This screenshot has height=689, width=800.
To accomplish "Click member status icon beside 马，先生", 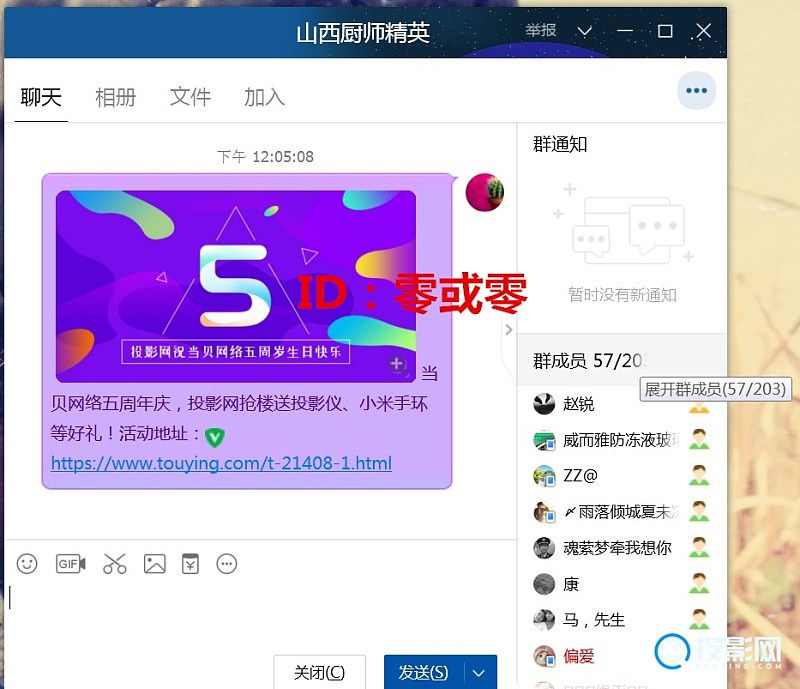I will point(699,620).
